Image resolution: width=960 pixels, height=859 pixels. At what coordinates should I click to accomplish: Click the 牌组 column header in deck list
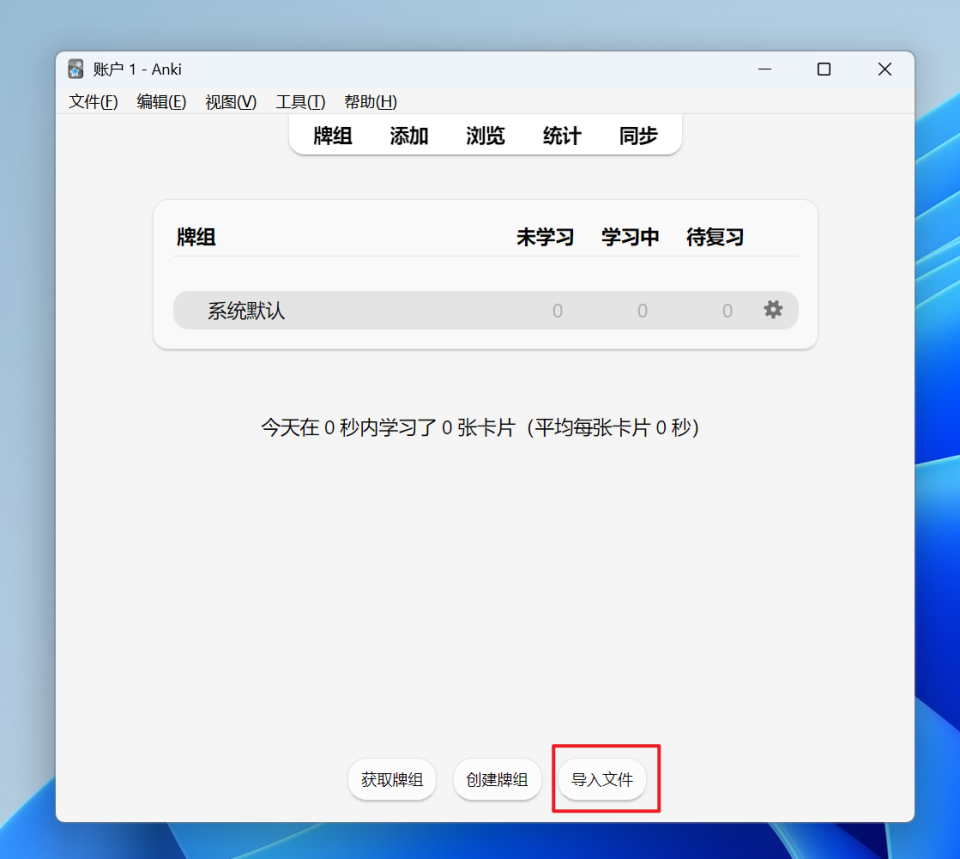tap(196, 237)
